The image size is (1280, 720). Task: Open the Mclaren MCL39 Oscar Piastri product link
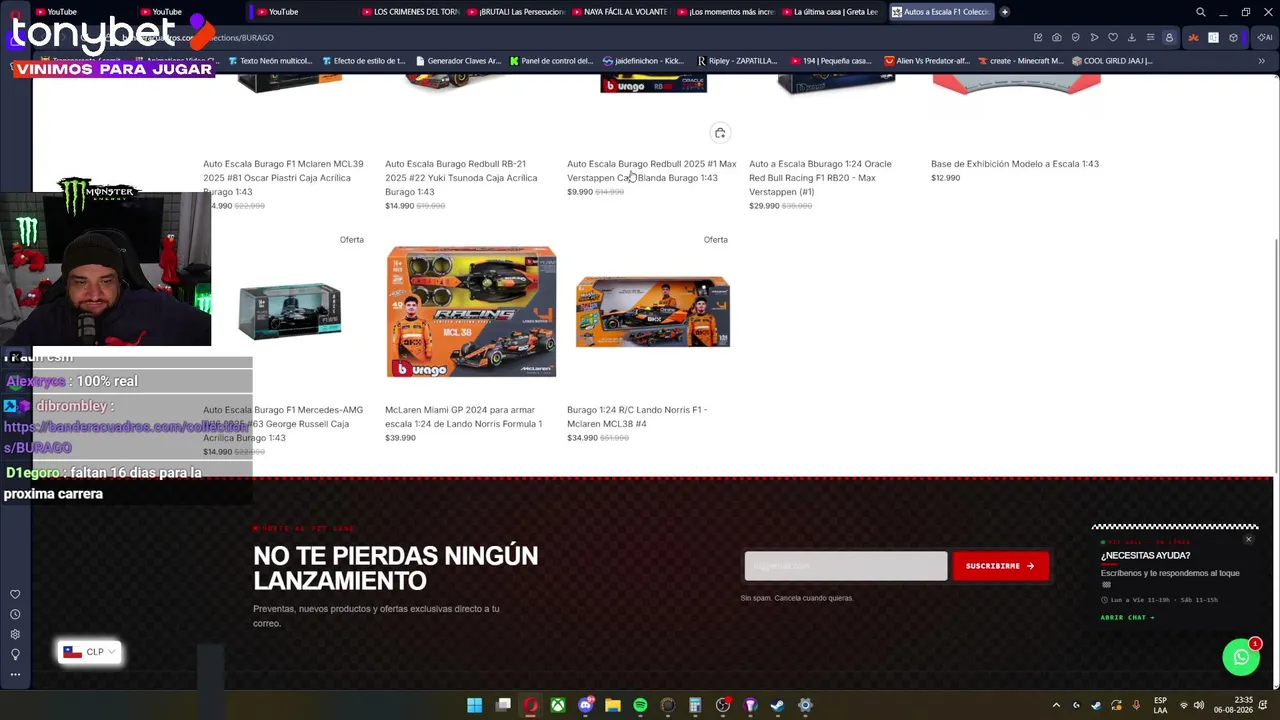(x=283, y=177)
